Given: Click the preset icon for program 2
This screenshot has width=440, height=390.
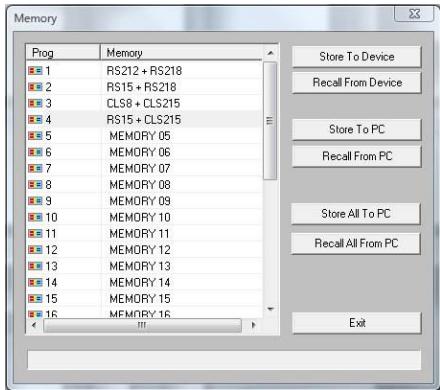Looking at the screenshot, I should coord(35,87).
